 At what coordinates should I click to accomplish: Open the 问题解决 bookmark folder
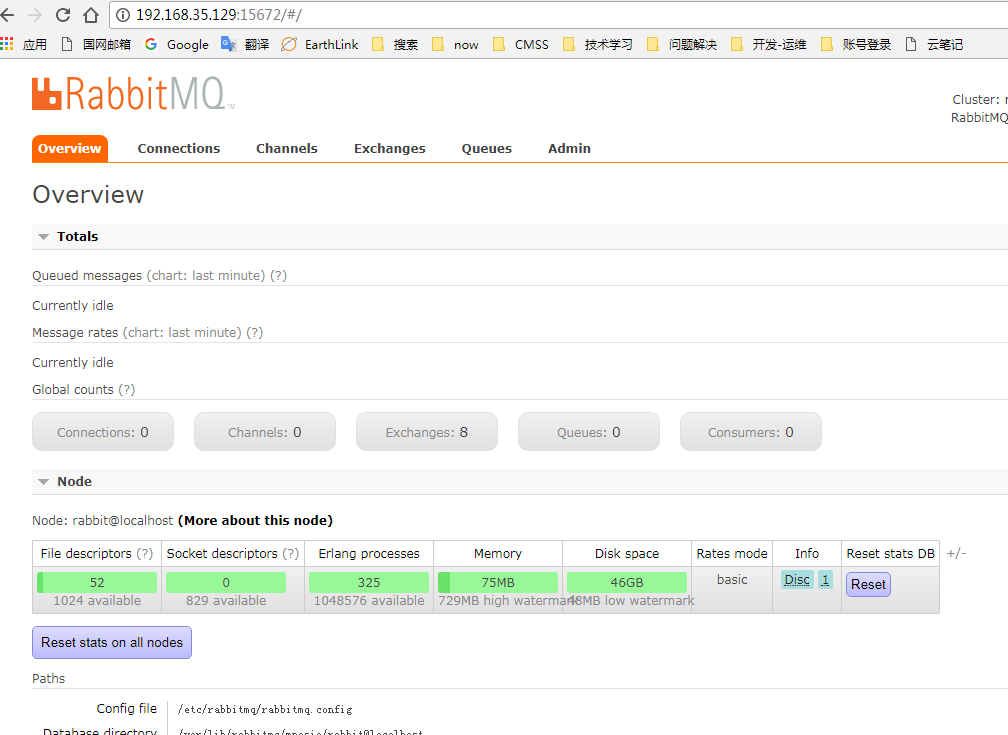tap(682, 44)
